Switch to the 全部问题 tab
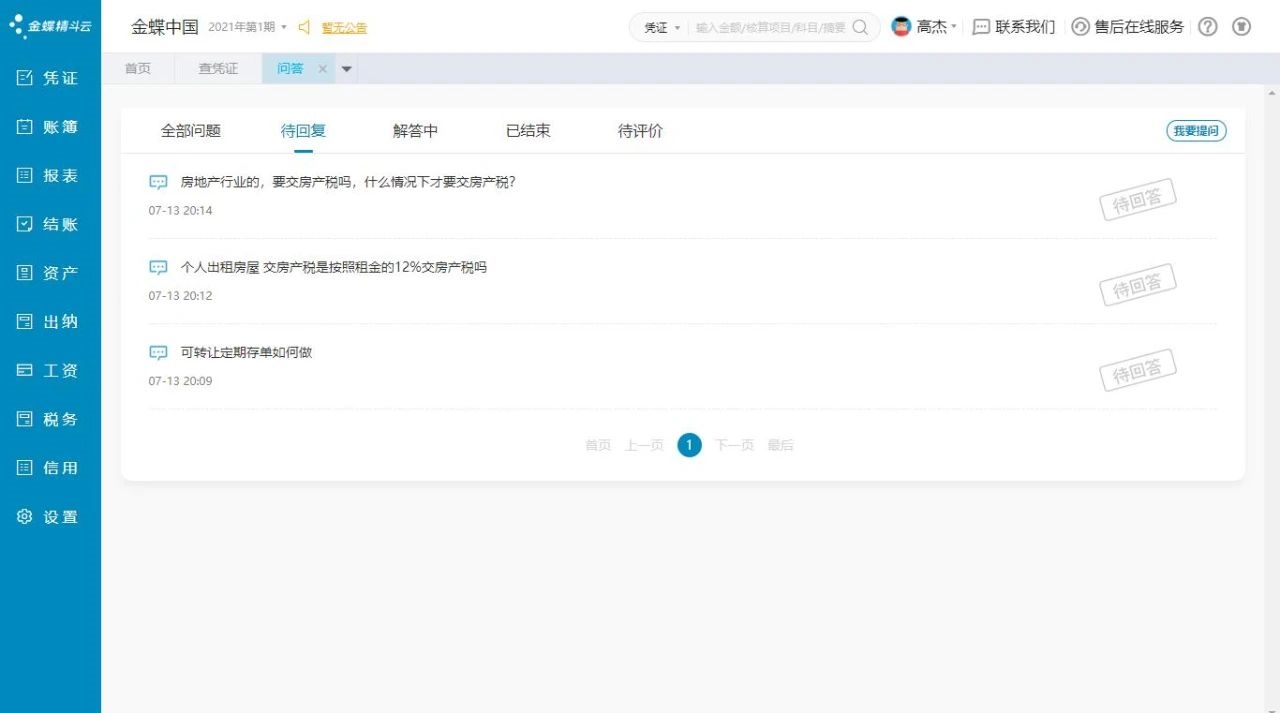The height and width of the screenshot is (713, 1280). (191, 131)
